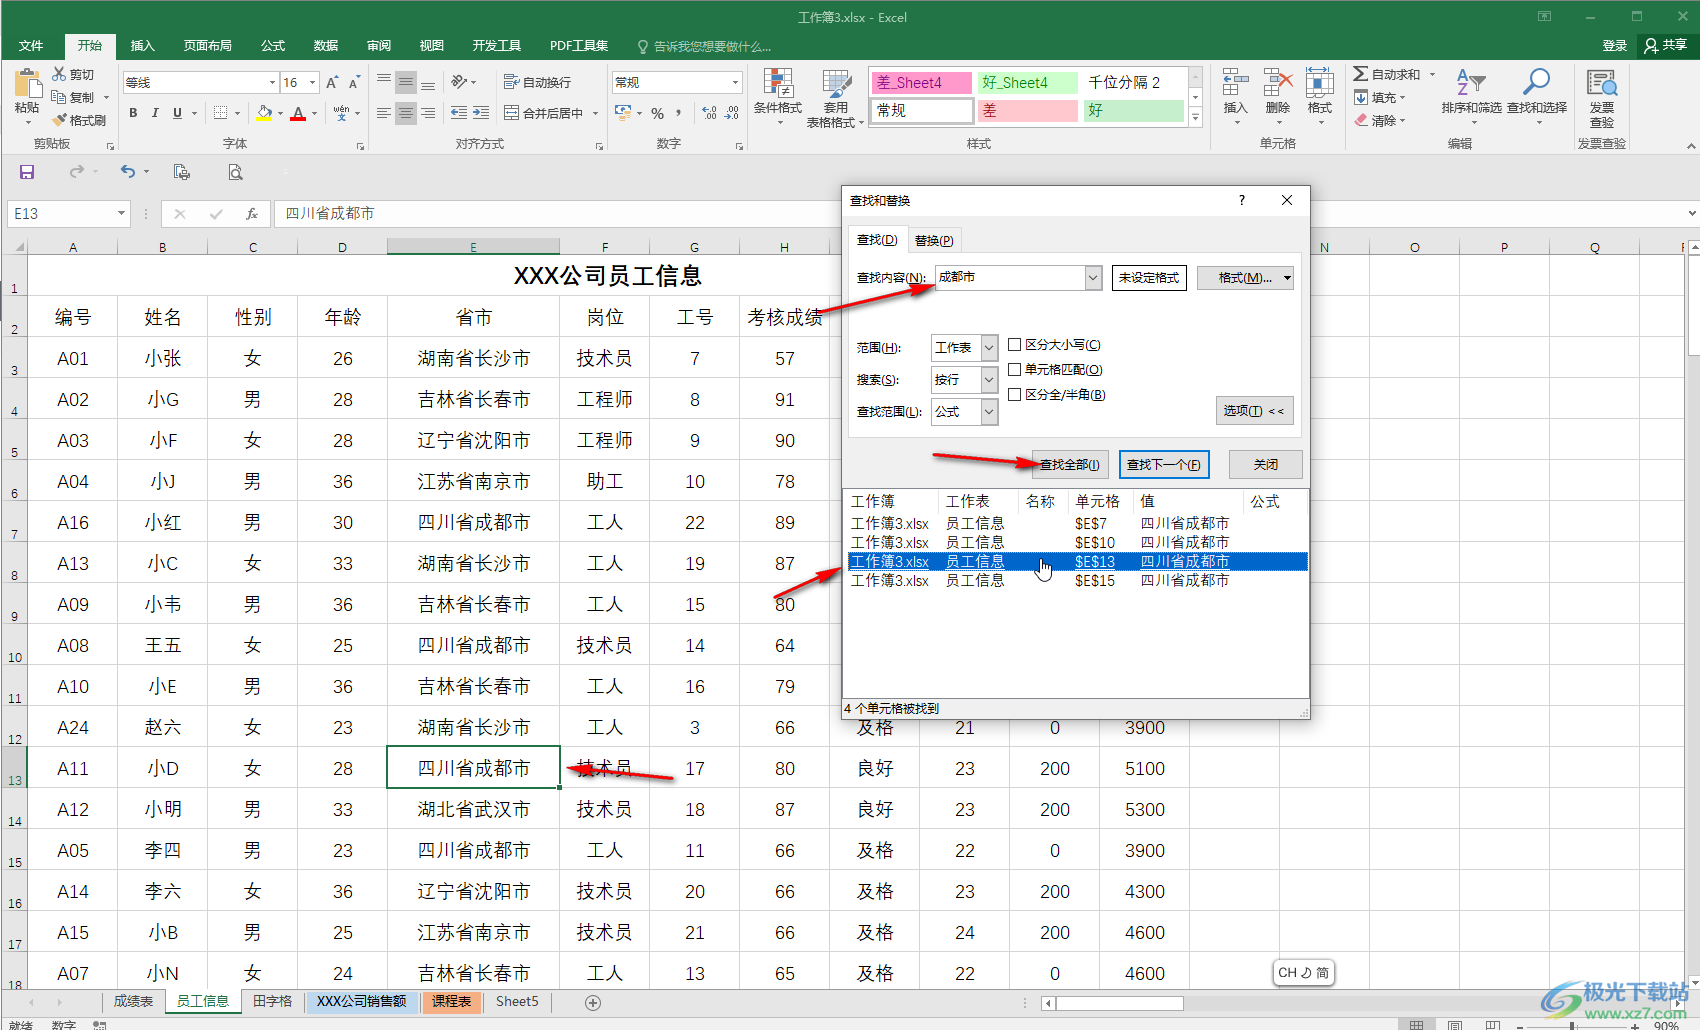Click the Close (关闭) button in dialog
This screenshot has width=1700, height=1030.
coord(1266,464)
